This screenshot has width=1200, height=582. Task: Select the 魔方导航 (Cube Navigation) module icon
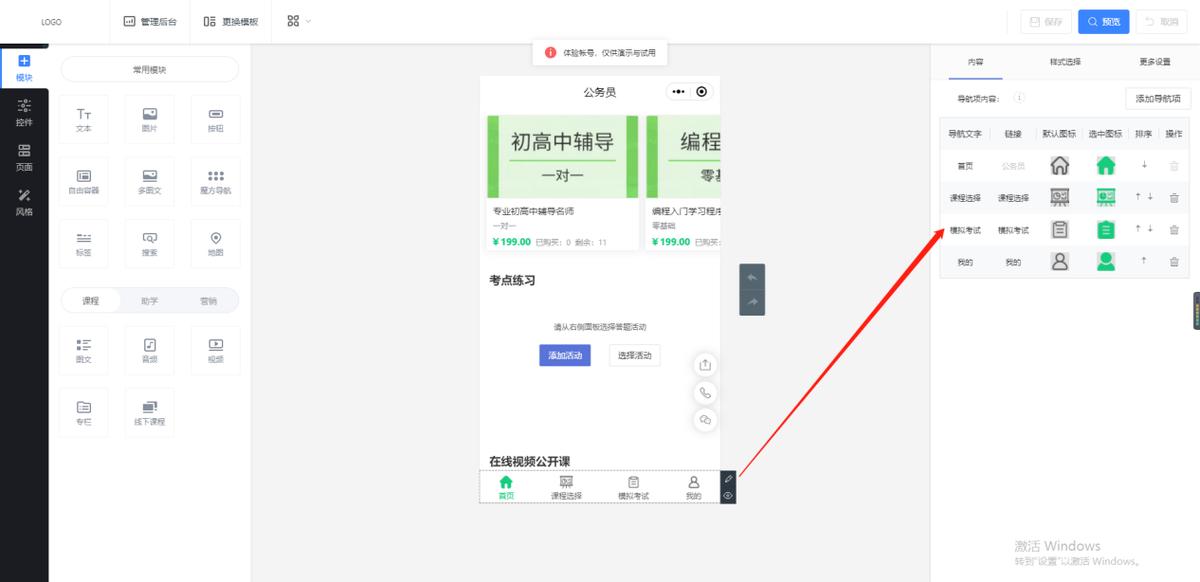[x=215, y=180]
